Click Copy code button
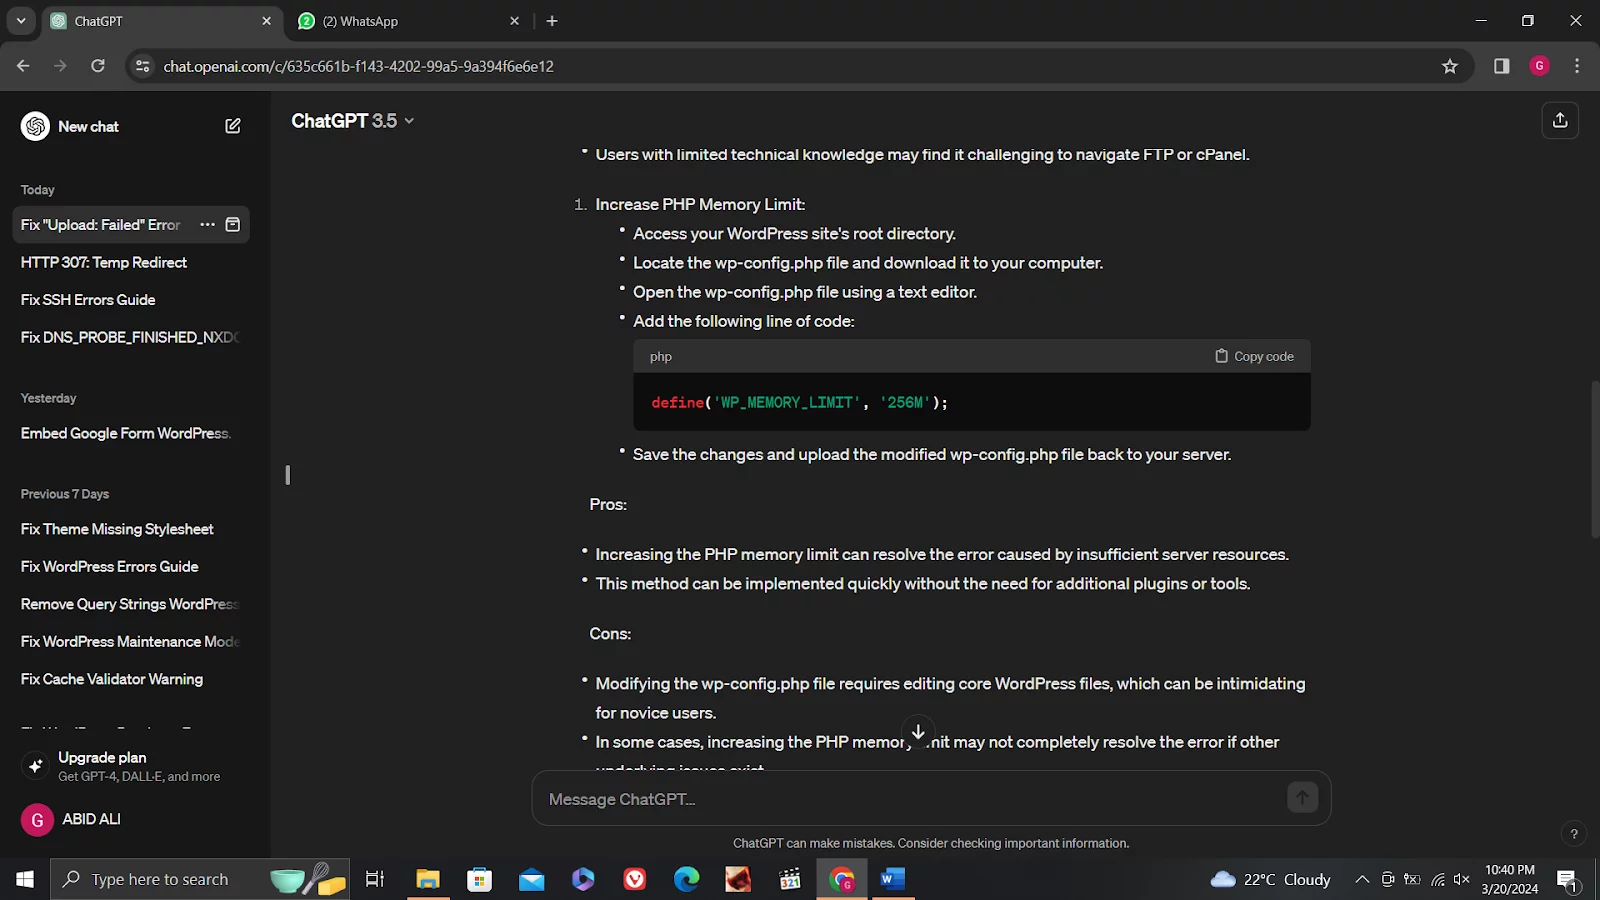Viewport: 1600px width, 900px height. coord(1254,357)
